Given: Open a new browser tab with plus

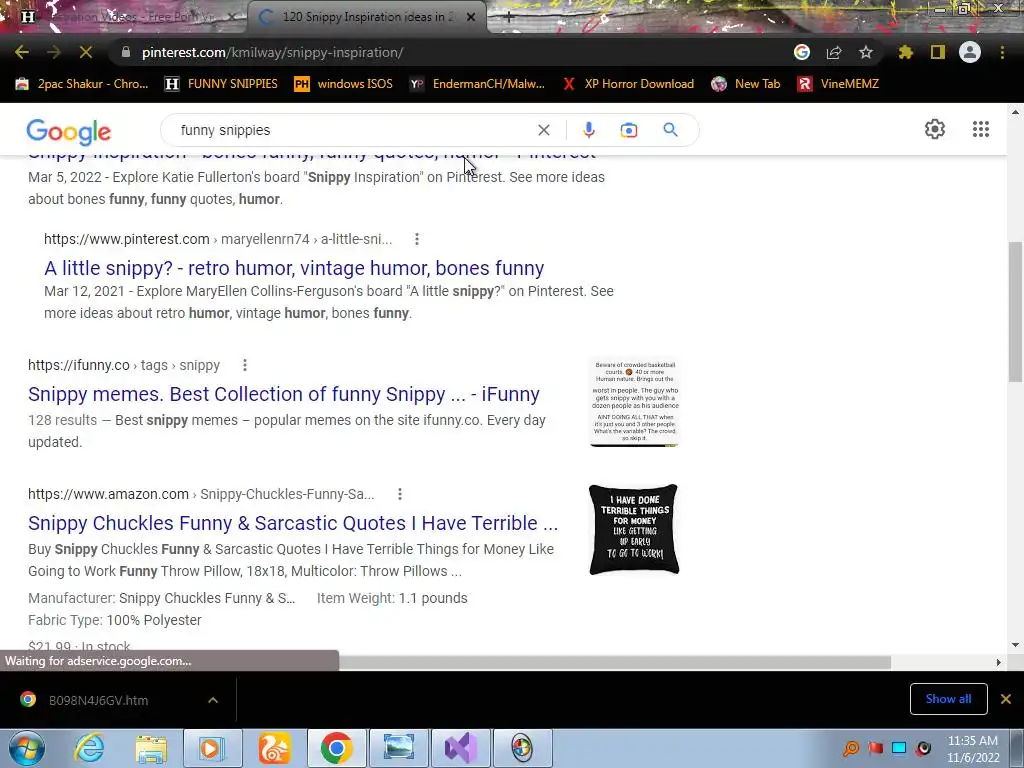Looking at the screenshot, I should pos(509,17).
